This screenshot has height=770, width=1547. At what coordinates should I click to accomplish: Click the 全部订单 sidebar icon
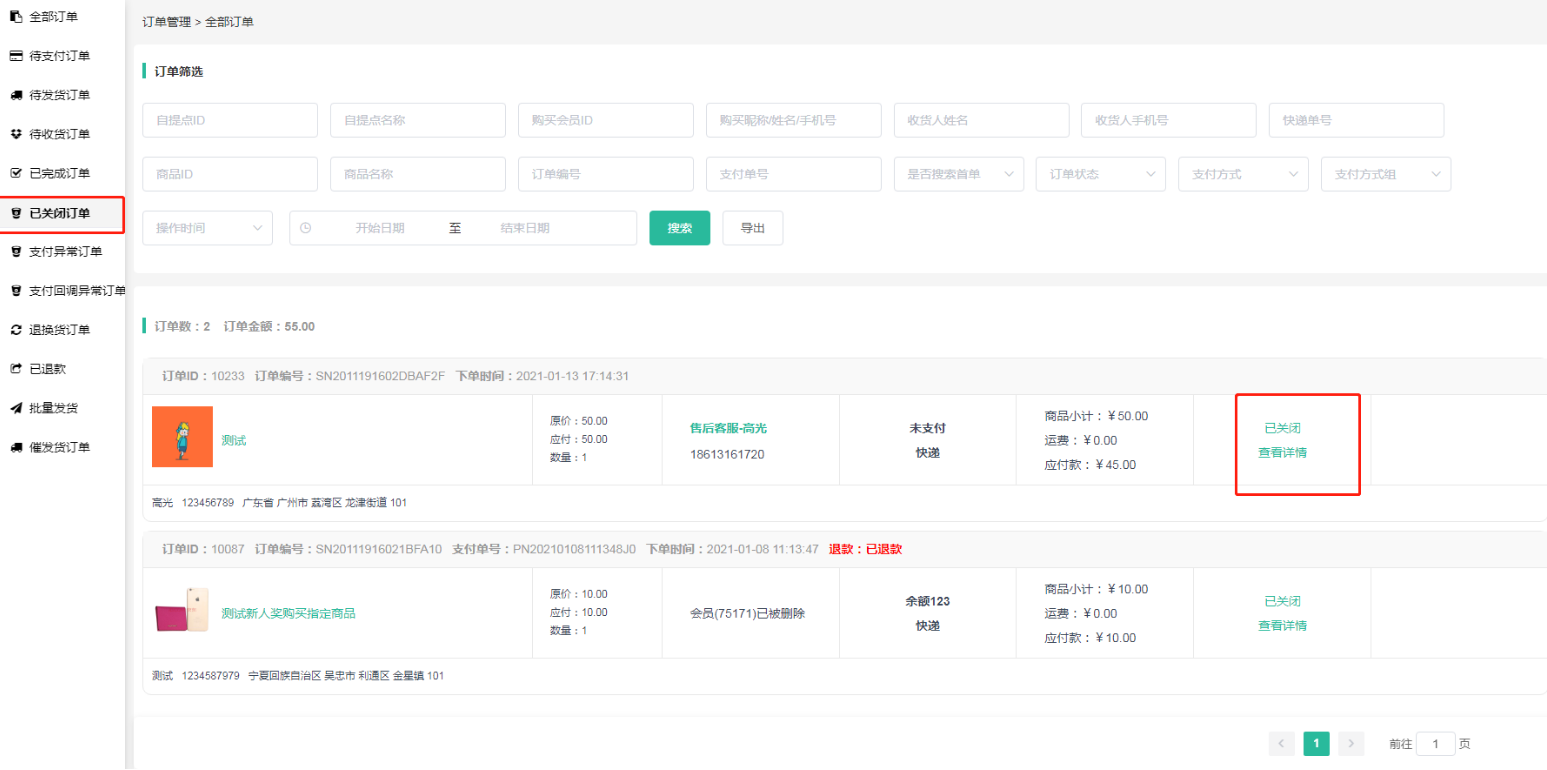(x=16, y=17)
